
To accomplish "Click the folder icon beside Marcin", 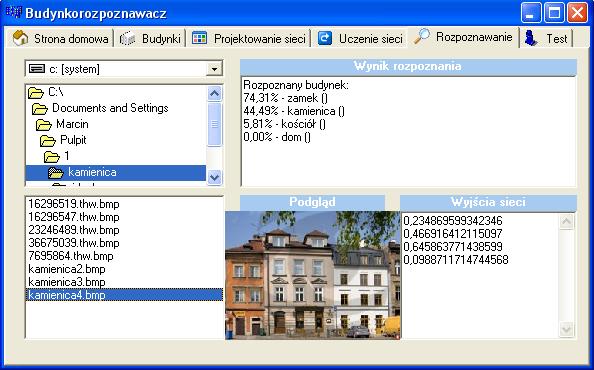I will (44, 125).
